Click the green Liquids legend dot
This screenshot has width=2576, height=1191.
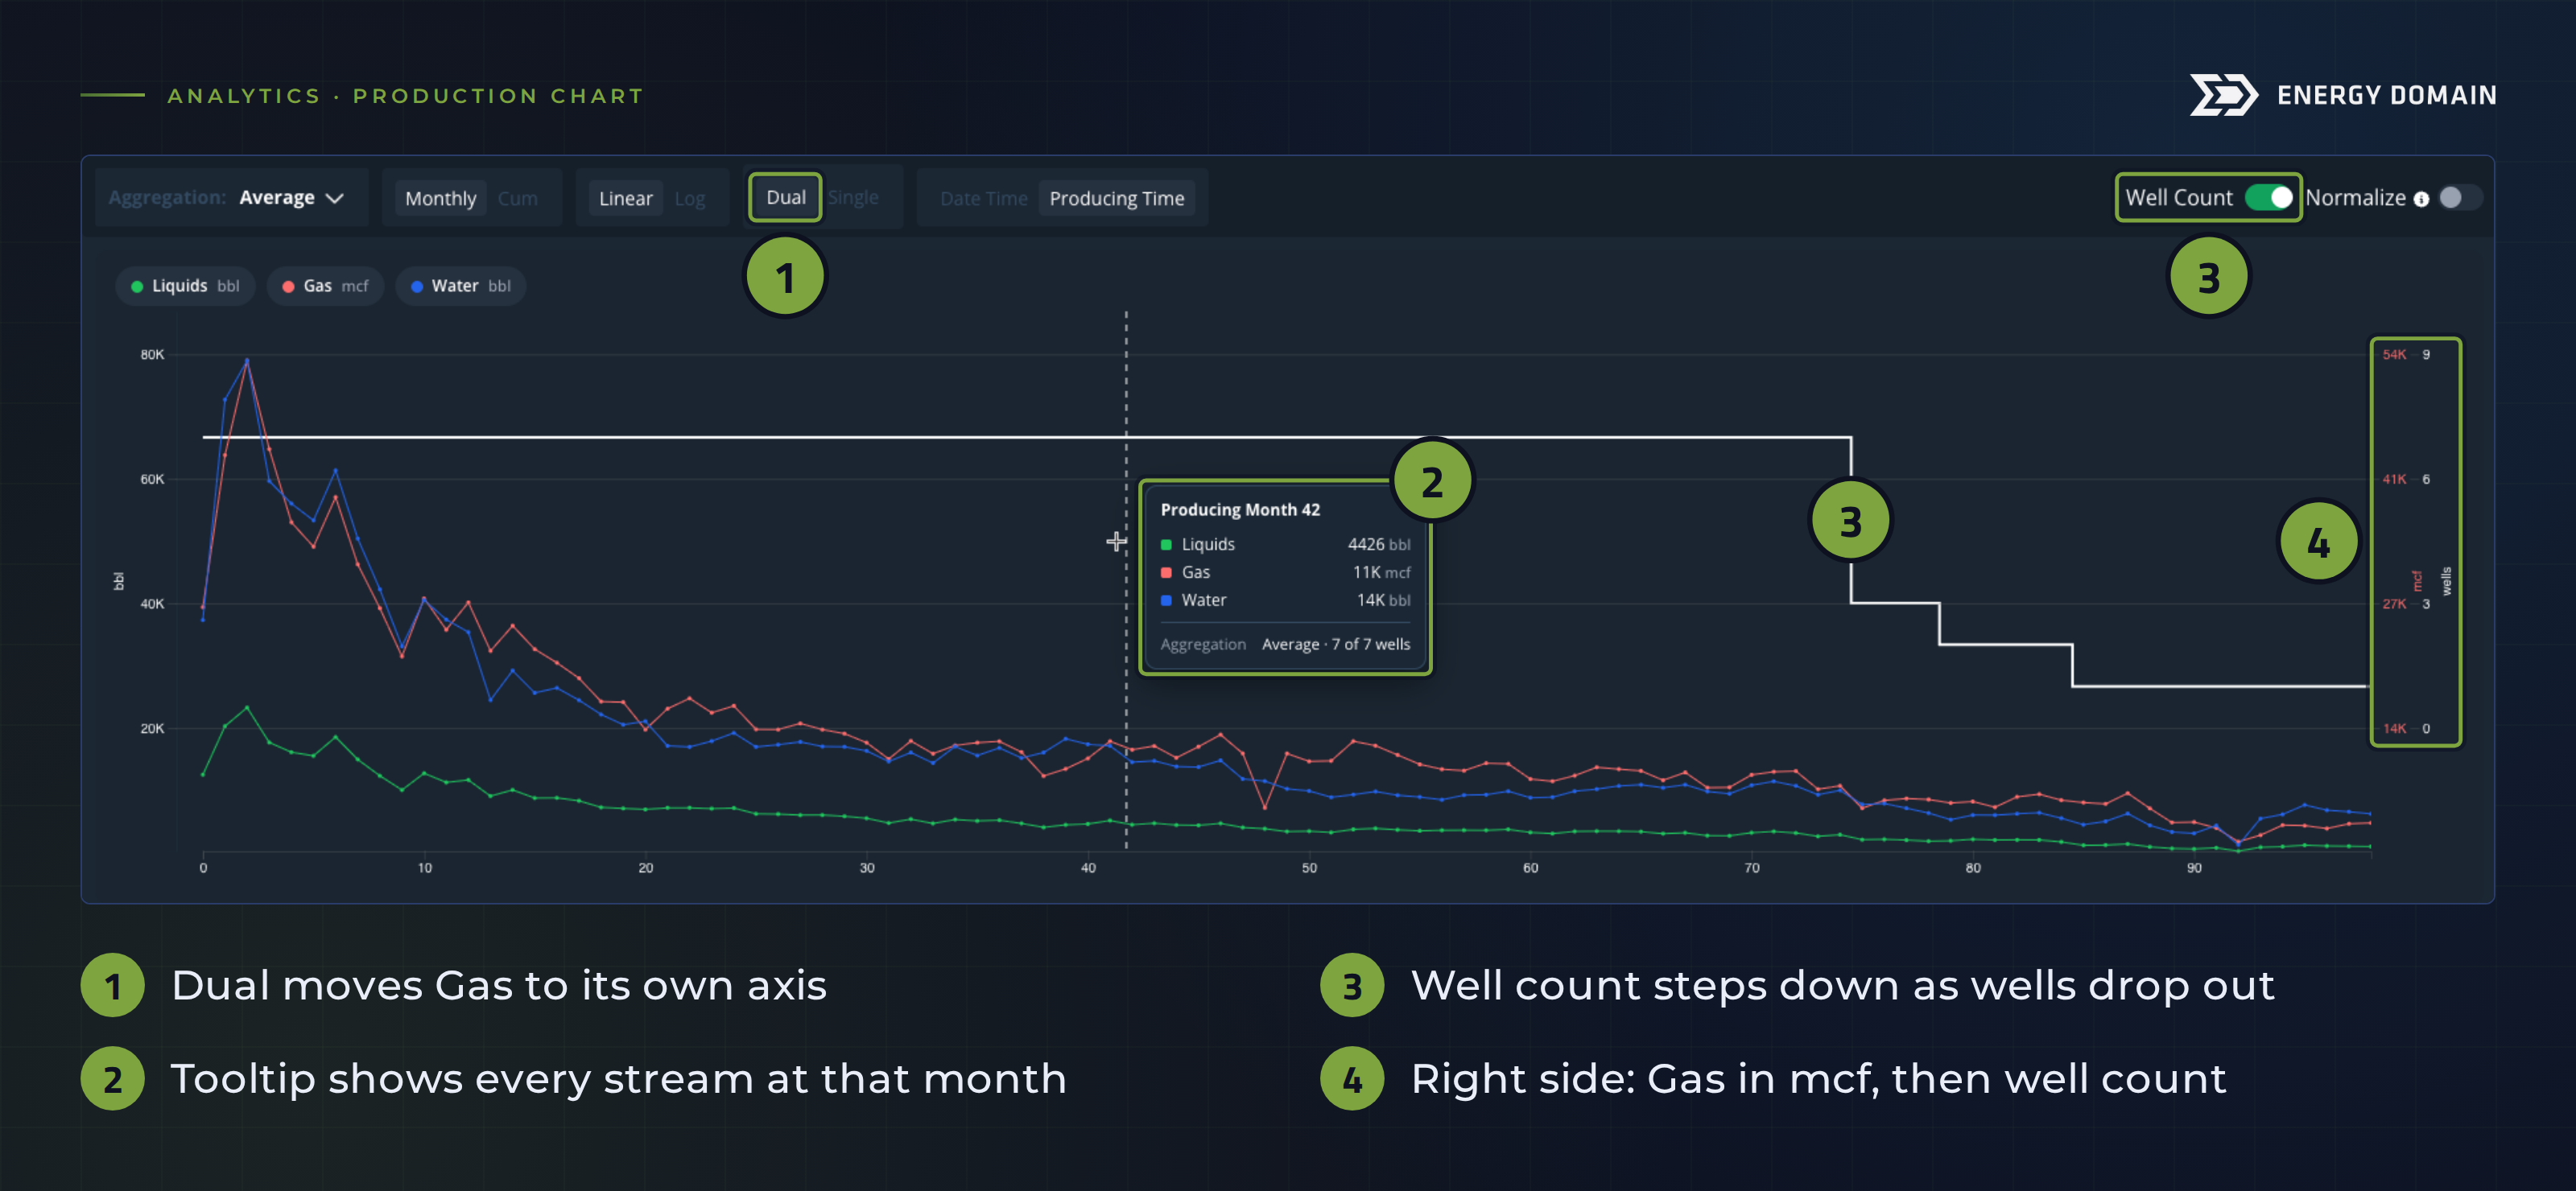[137, 287]
